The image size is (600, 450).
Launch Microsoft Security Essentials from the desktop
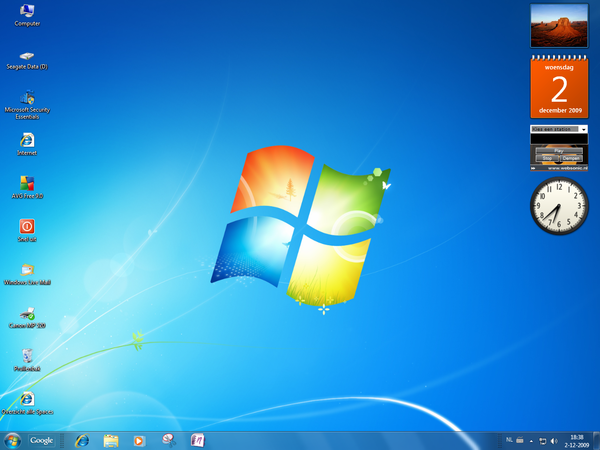point(27,105)
